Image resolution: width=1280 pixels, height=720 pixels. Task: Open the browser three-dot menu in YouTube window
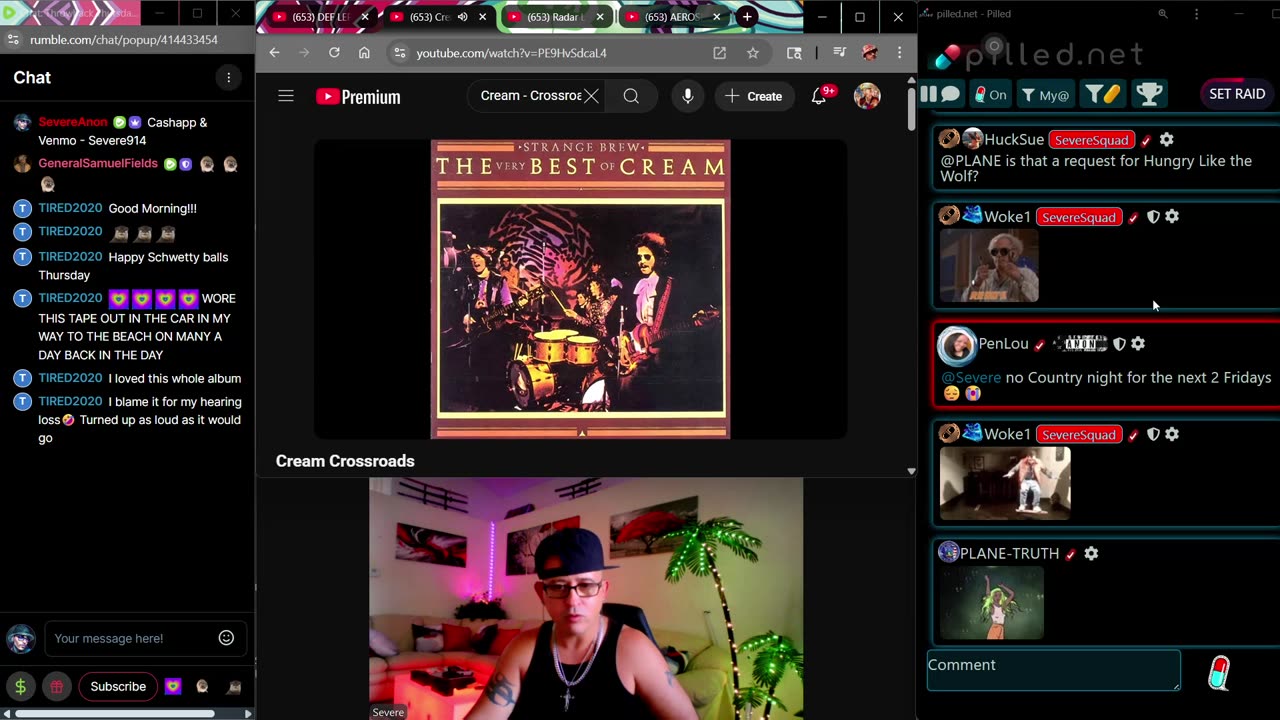[899, 53]
